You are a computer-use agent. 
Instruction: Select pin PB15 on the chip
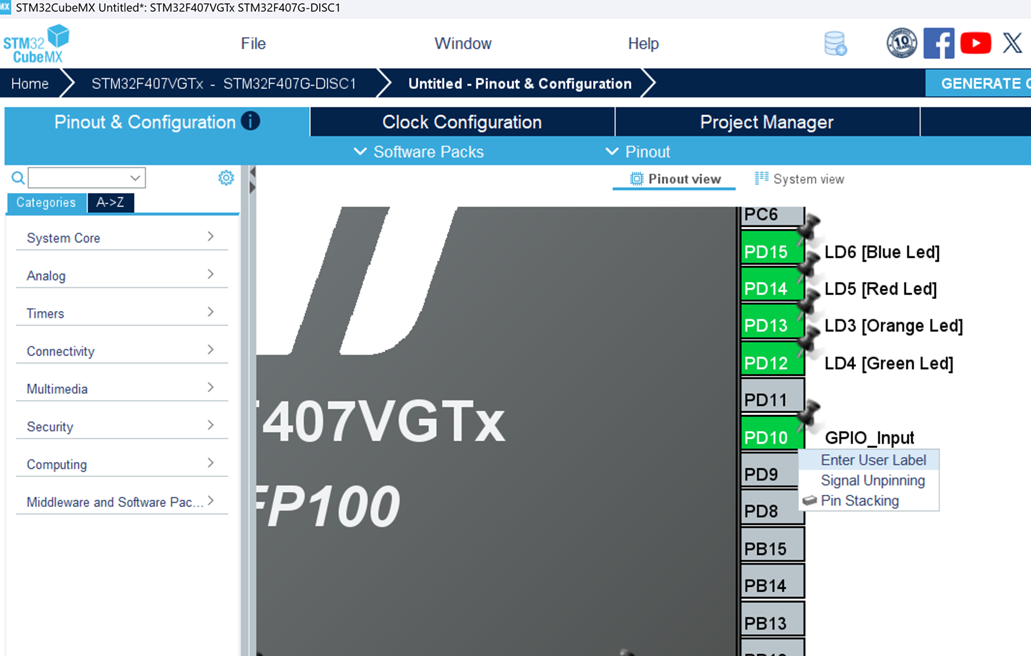[772, 544]
